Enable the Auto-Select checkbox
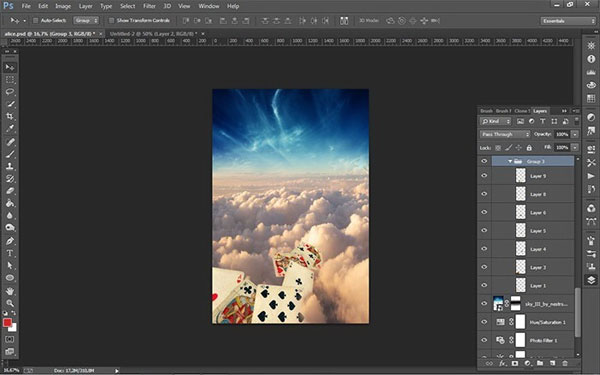This screenshot has height=375, width=600. pos(35,21)
